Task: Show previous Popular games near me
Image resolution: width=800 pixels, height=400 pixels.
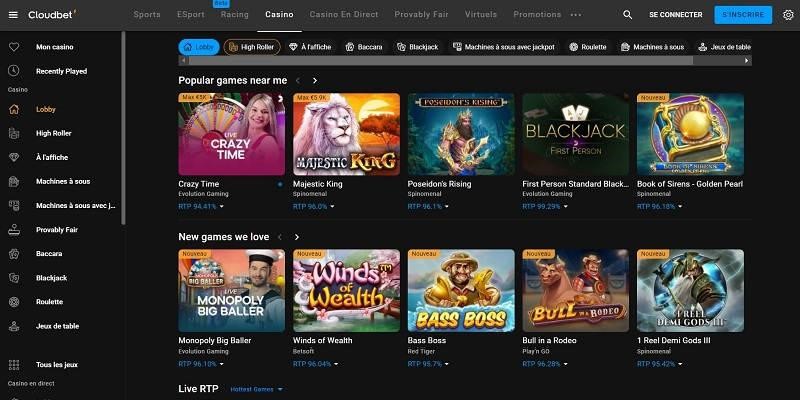Action: [x=298, y=81]
